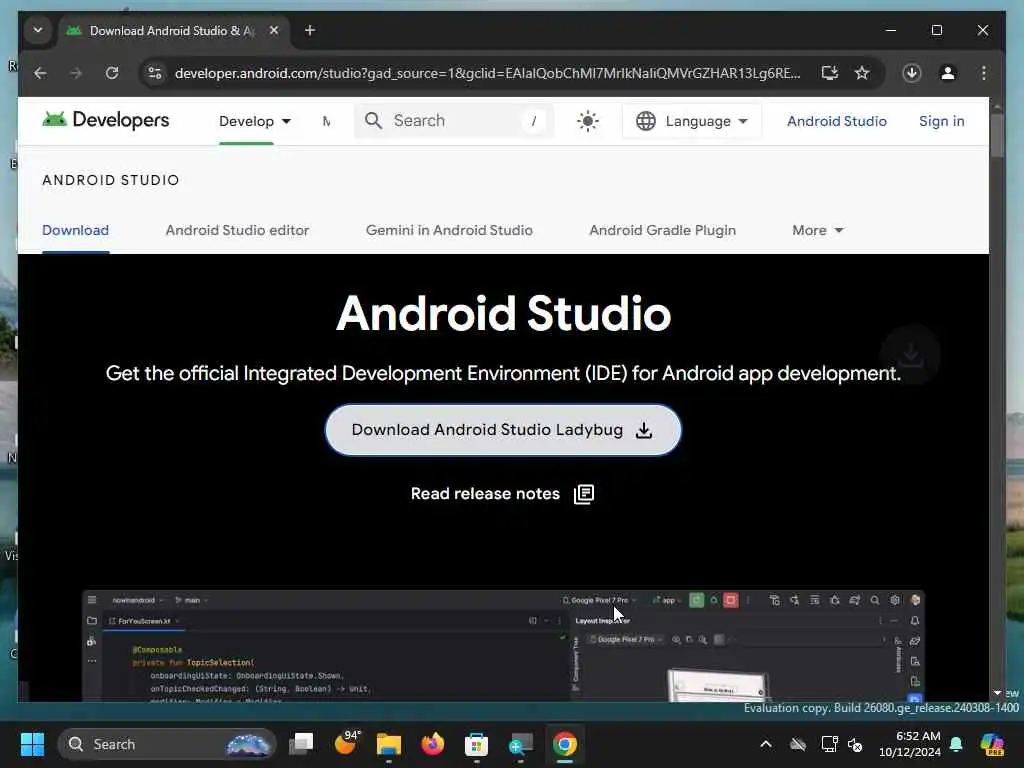The width and height of the screenshot is (1024, 768).
Task: Click the floating download circle icon
Action: point(910,356)
